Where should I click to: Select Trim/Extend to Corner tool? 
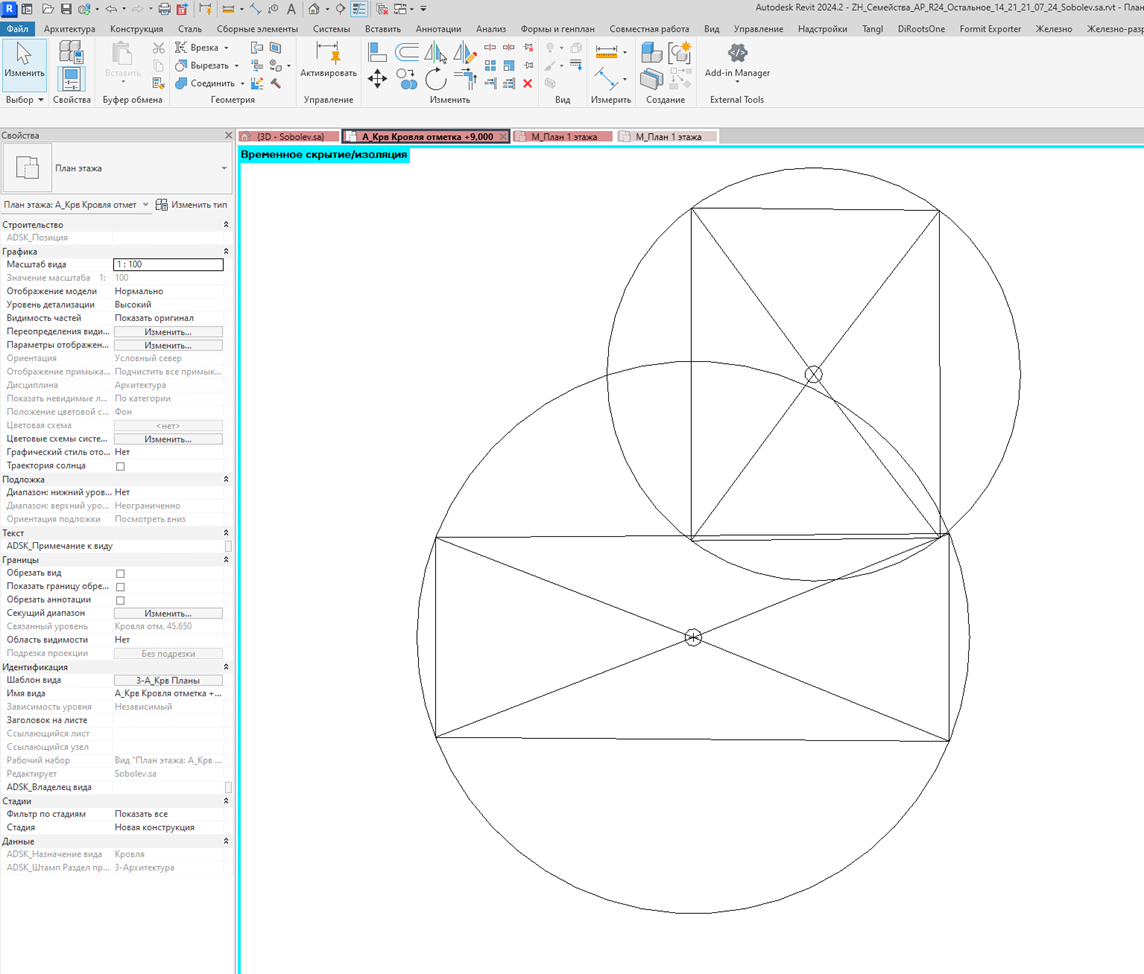point(464,77)
